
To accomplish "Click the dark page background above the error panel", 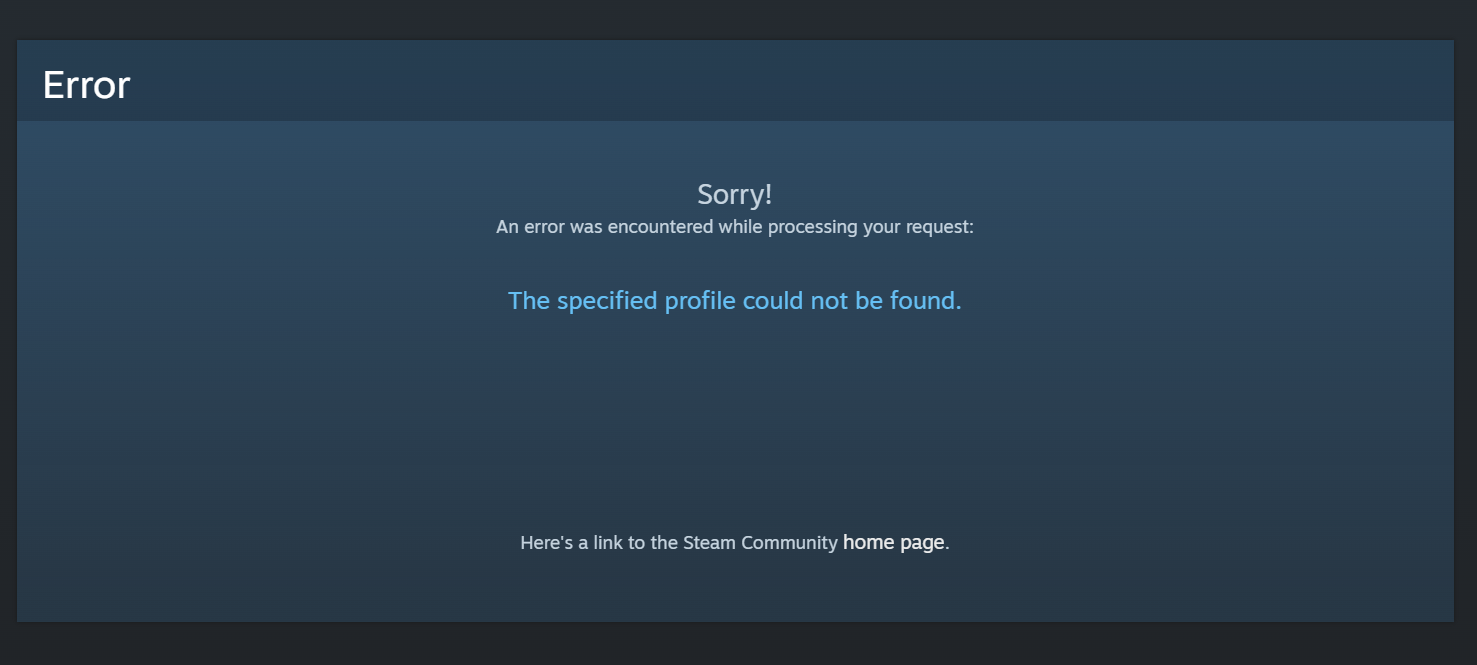I will pyautogui.click(x=738, y=19).
